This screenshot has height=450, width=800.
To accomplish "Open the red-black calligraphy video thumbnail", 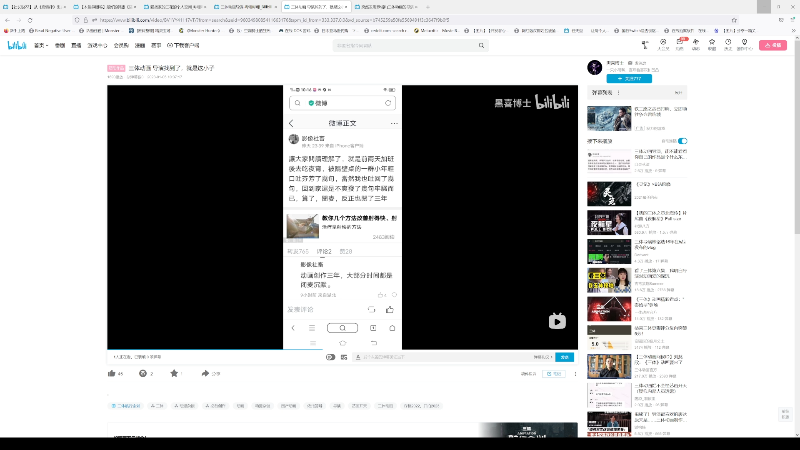I will pyautogui.click(x=609, y=194).
